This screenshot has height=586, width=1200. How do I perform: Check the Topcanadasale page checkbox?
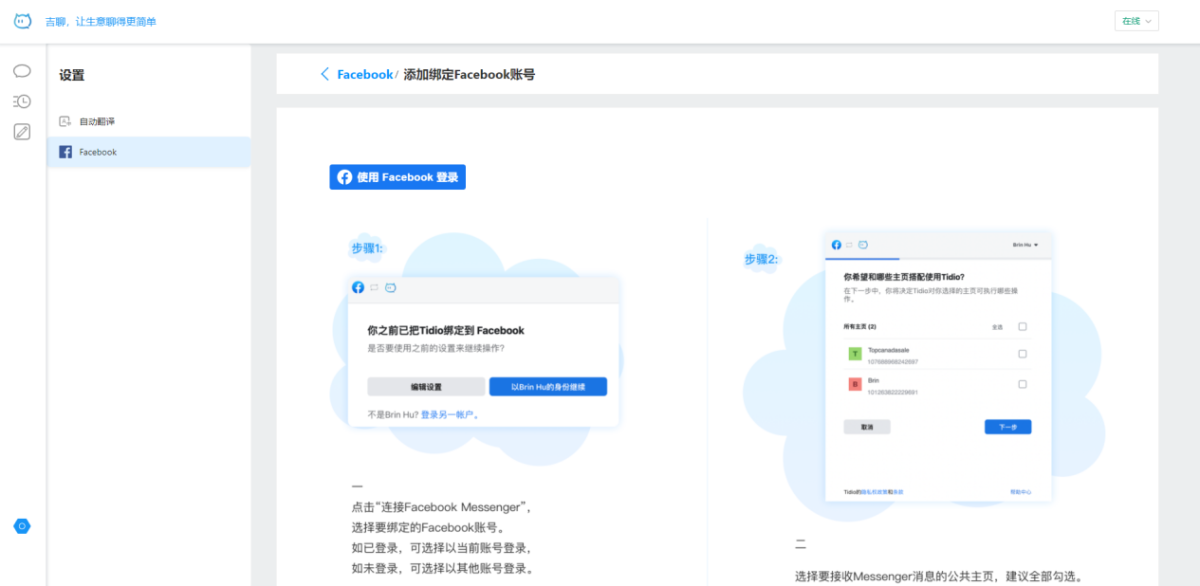[x=1022, y=354]
